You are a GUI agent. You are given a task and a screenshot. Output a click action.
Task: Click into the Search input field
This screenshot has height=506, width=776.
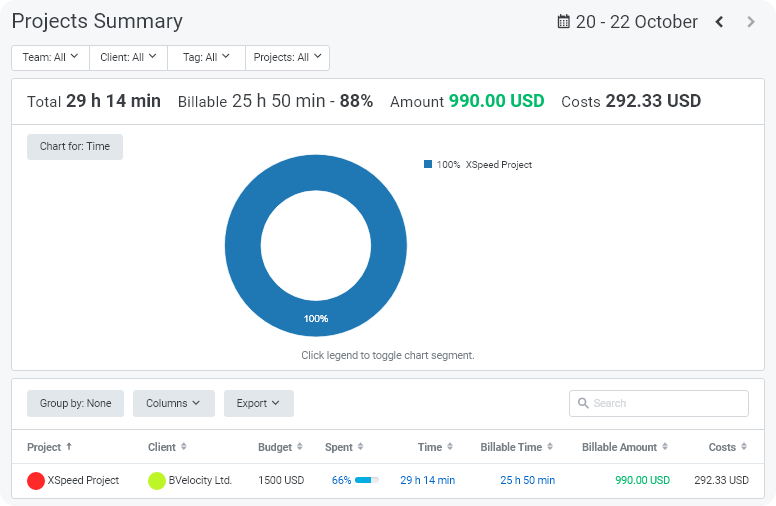coord(665,403)
